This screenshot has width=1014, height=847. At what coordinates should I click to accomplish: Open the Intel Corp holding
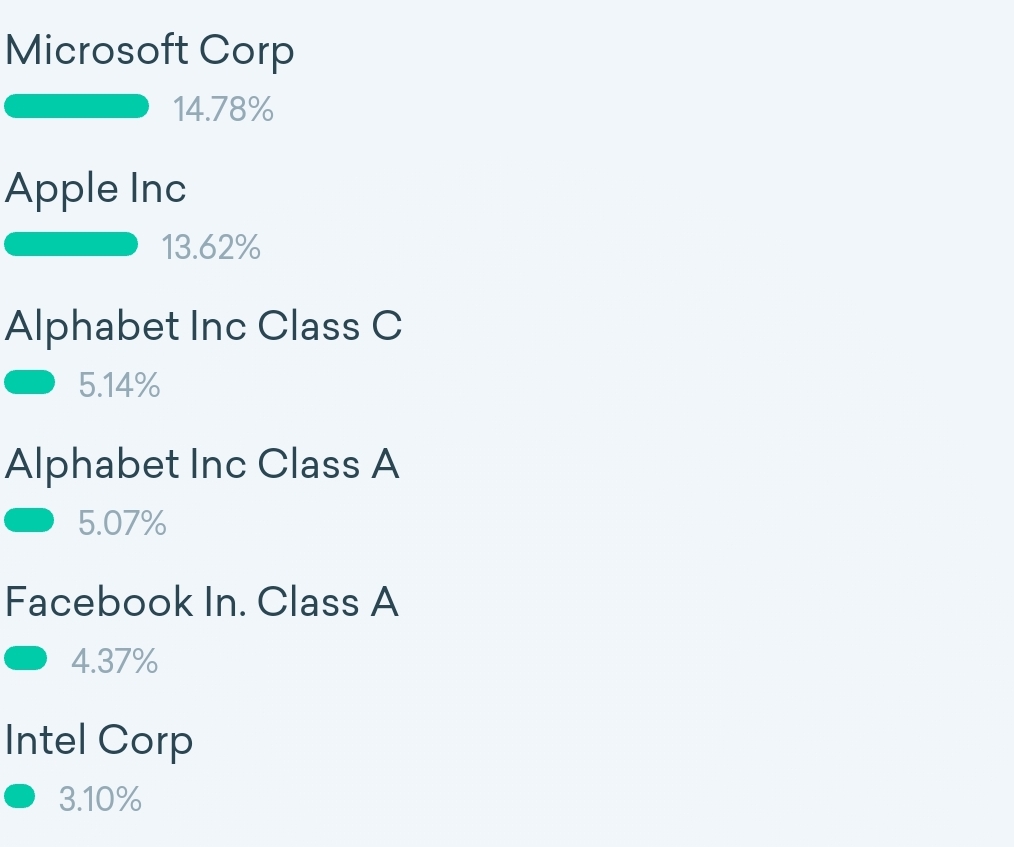[x=98, y=741]
